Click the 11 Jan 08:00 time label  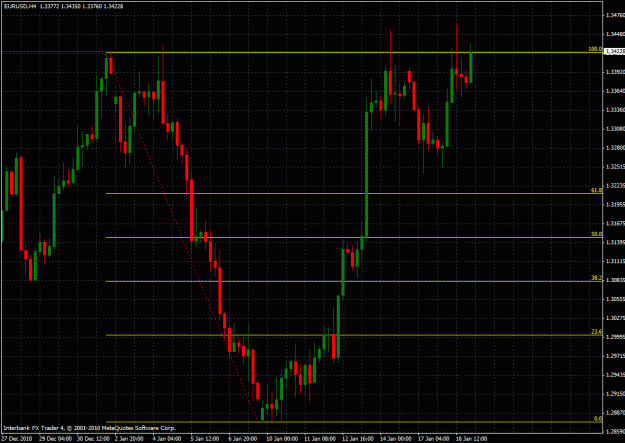320,439
